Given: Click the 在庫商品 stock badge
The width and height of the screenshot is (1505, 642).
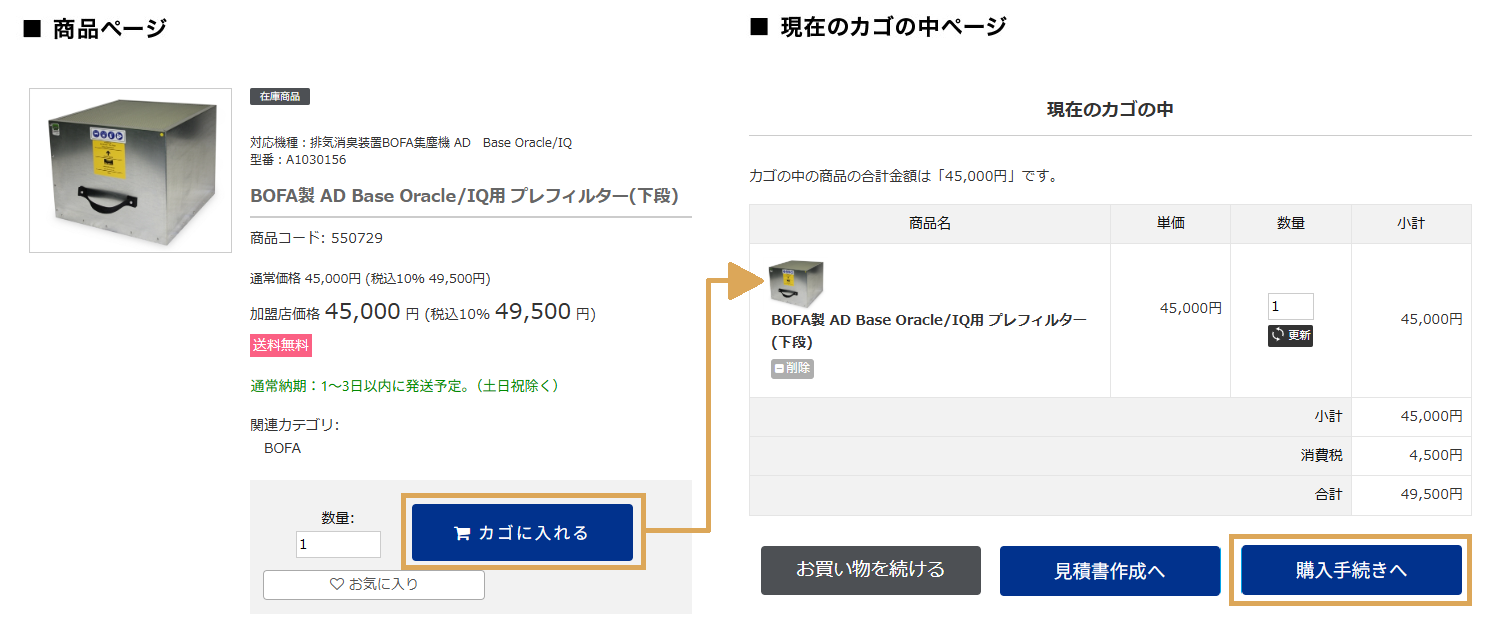Looking at the screenshot, I should [280, 97].
